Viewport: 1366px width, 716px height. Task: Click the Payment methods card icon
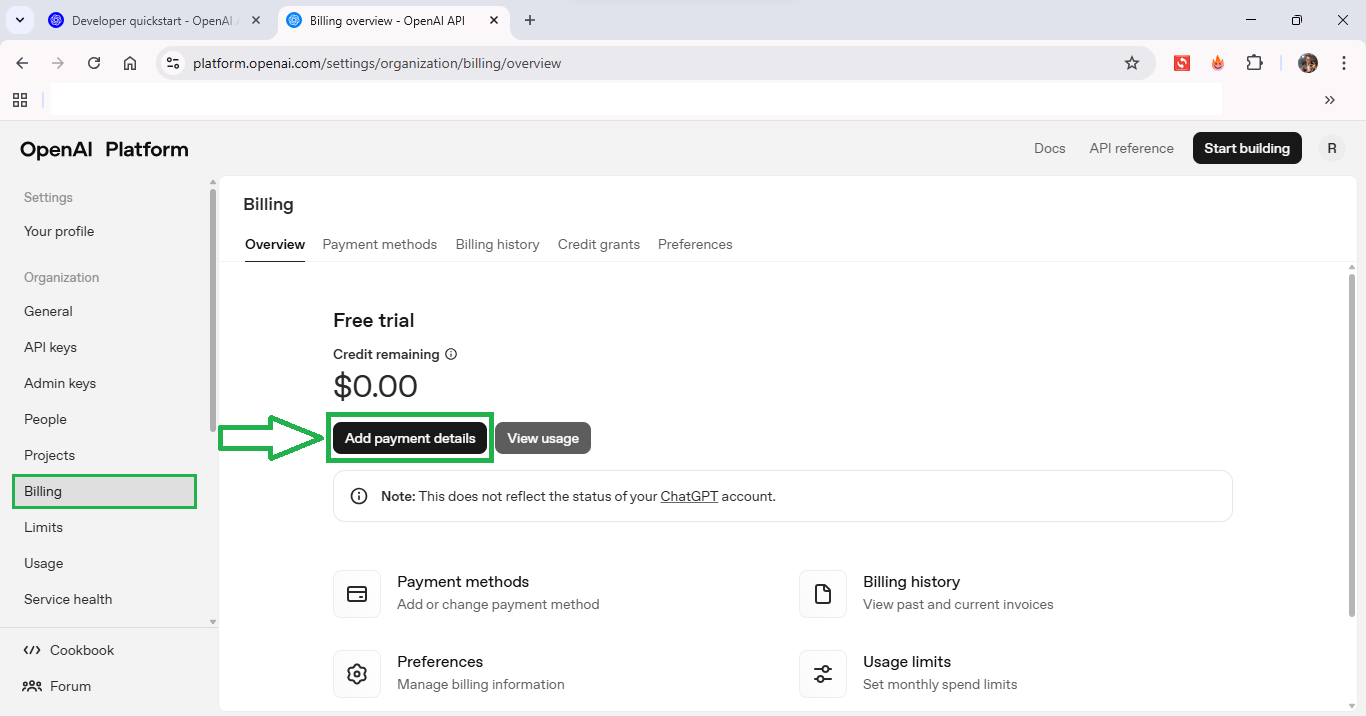357,594
